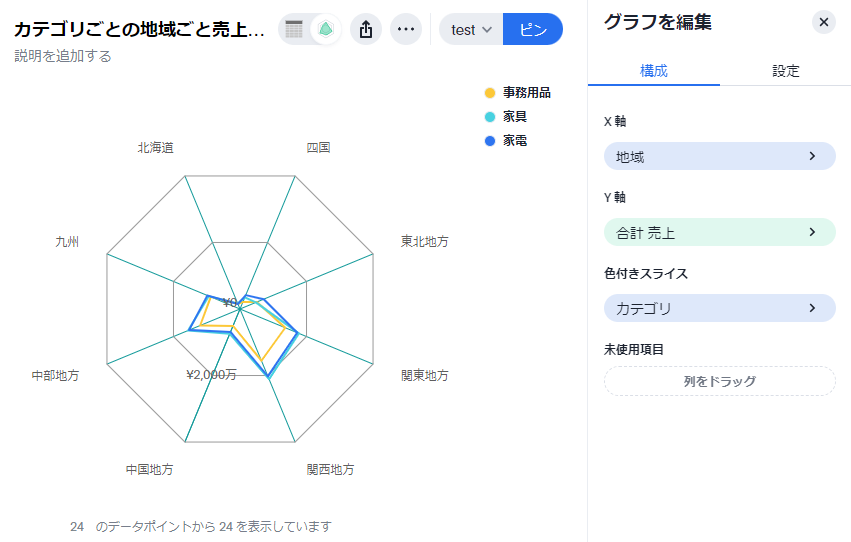Click the share icon button
851x542 pixels.
pyautogui.click(x=366, y=30)
